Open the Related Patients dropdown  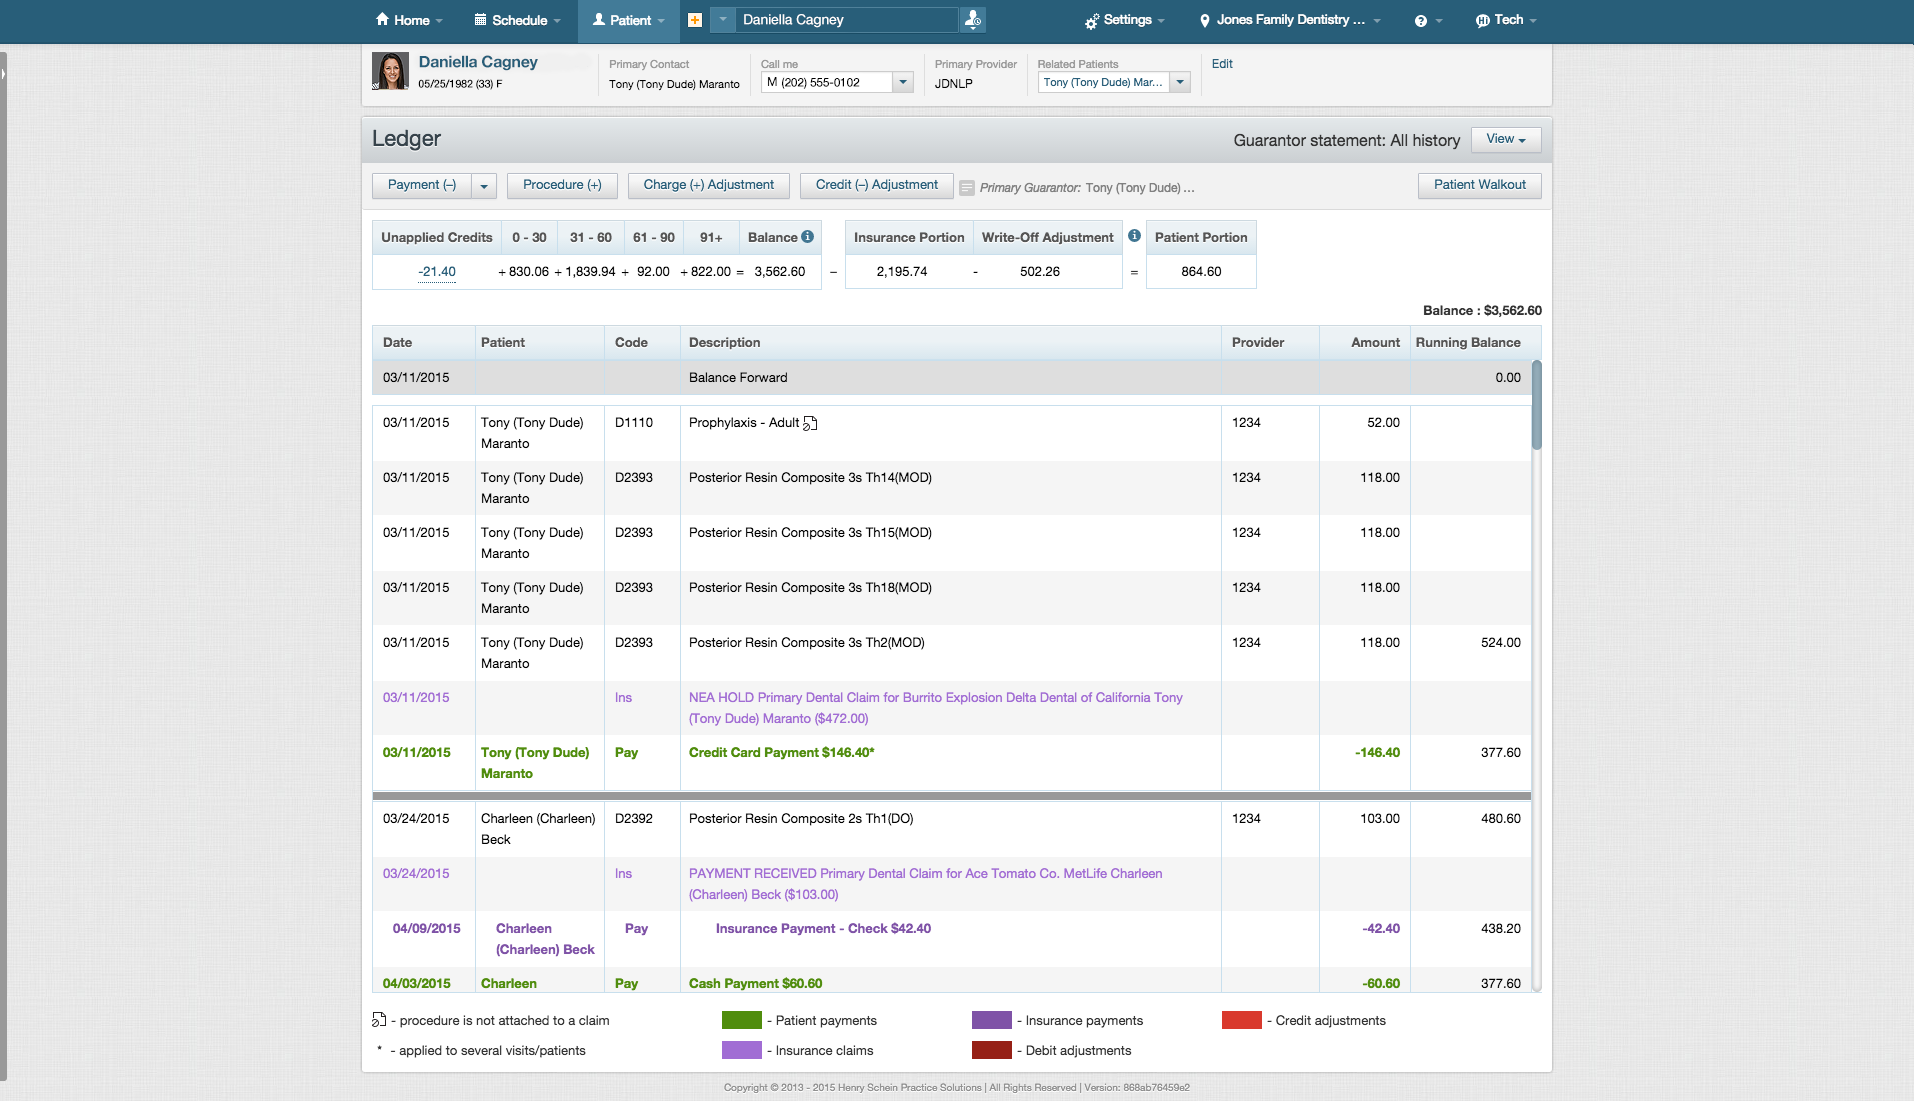point(1180,82)
